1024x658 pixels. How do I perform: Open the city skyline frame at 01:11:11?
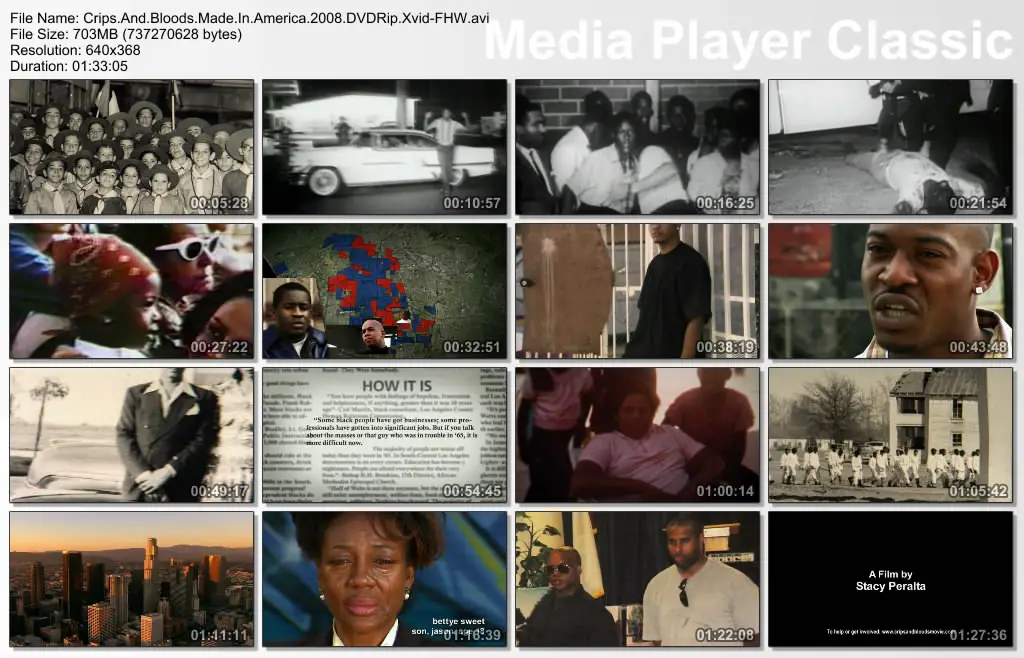132,579
